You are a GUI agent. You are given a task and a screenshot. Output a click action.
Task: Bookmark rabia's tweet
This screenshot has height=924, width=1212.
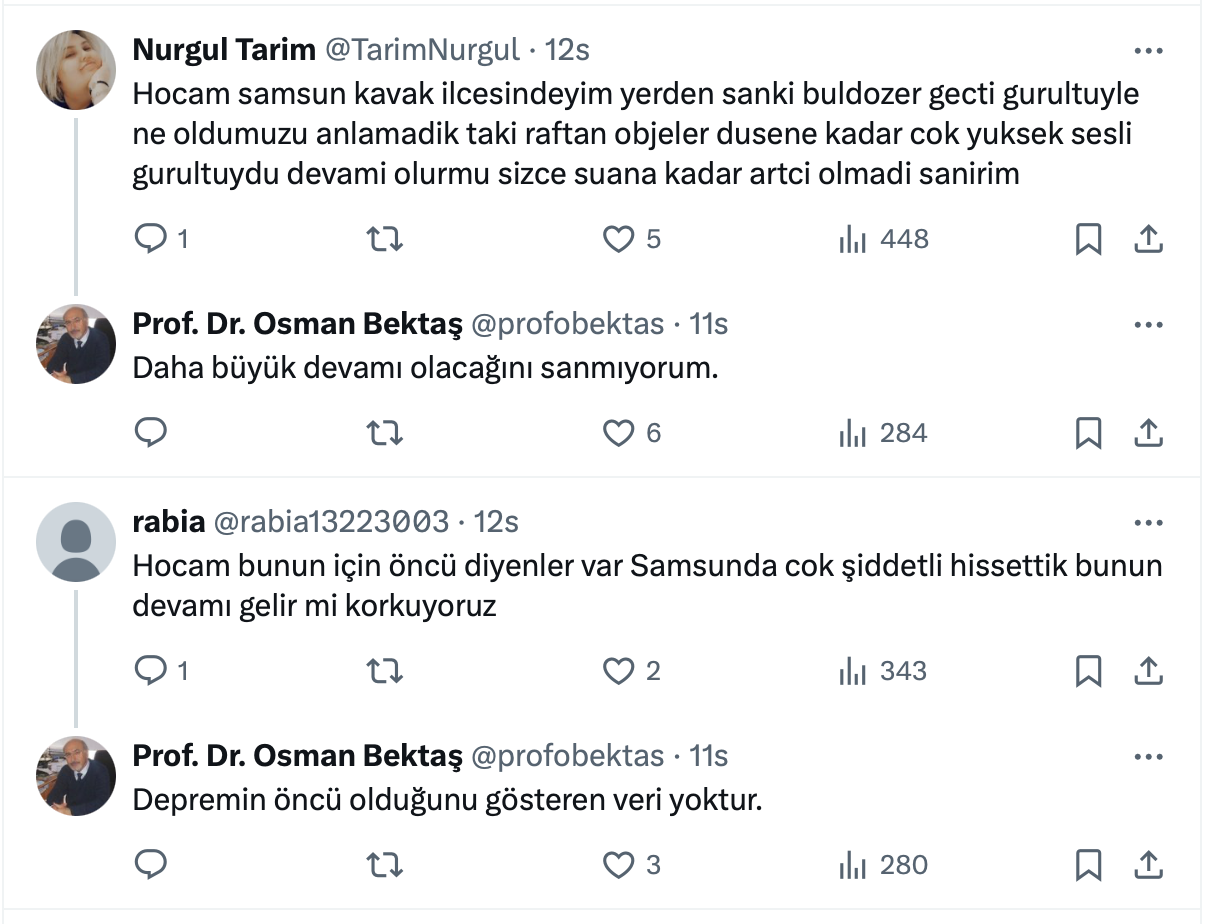point(1088,671)
